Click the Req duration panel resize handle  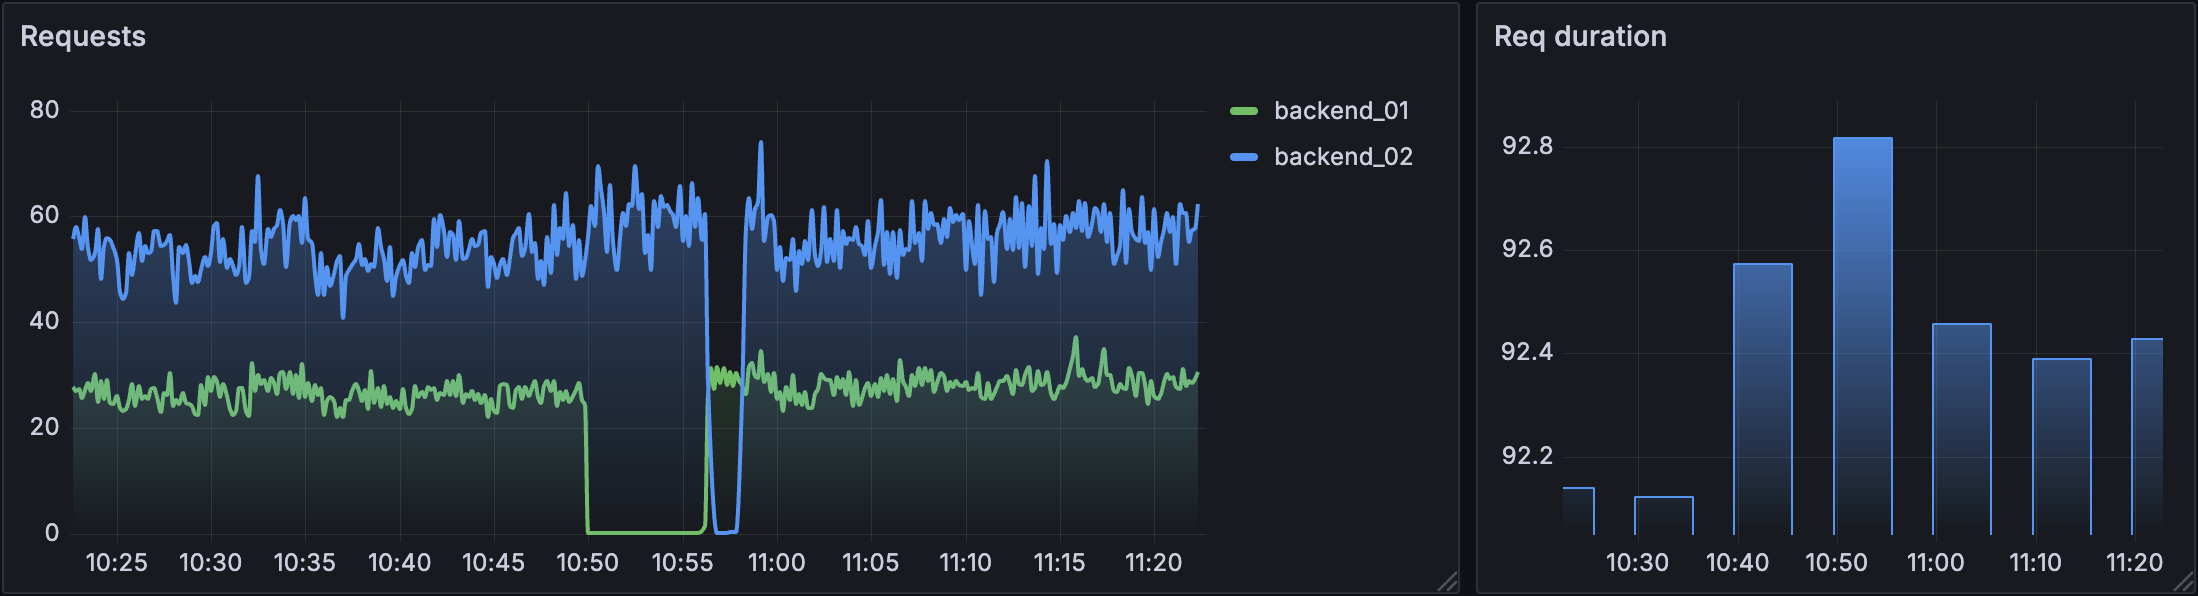(2184, 582)
